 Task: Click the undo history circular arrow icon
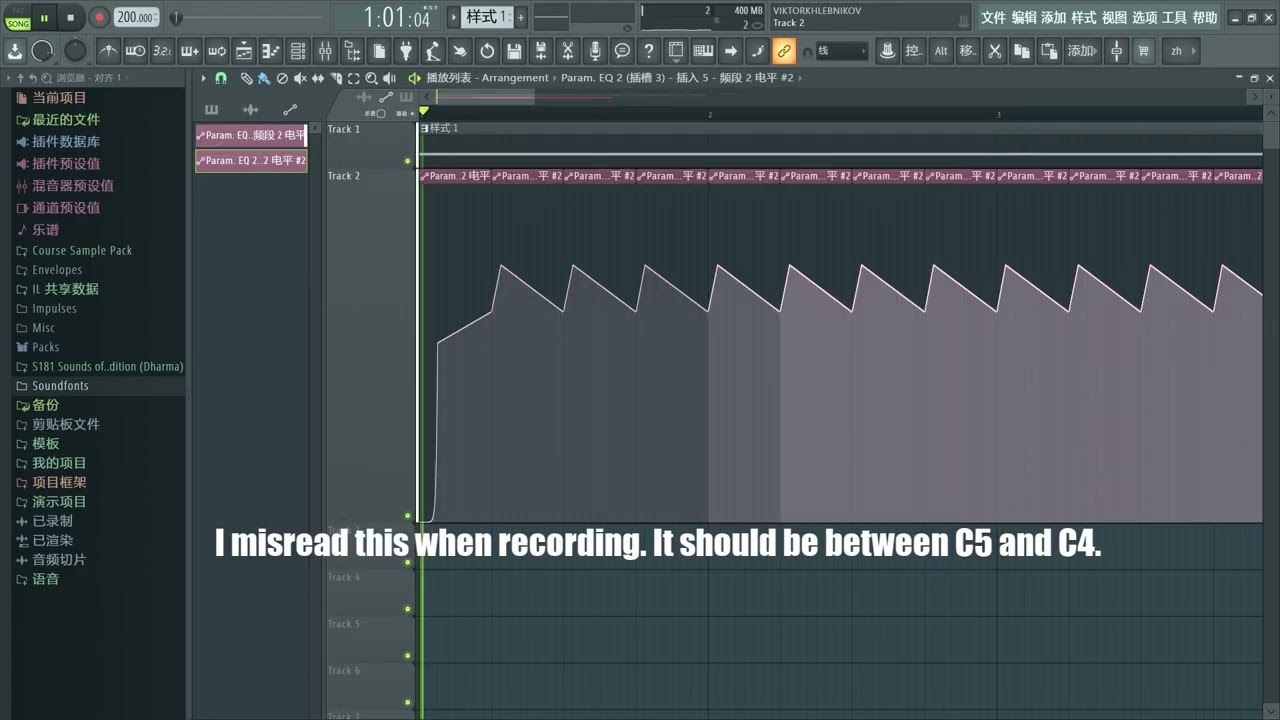tap(487, 51)
